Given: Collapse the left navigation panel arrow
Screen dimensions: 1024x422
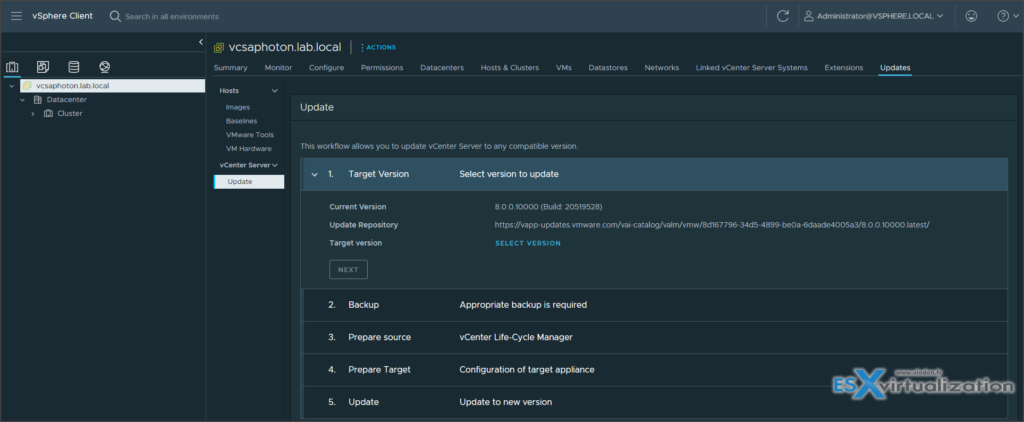Looking at the screenshot, I should (x=200, y=42).
